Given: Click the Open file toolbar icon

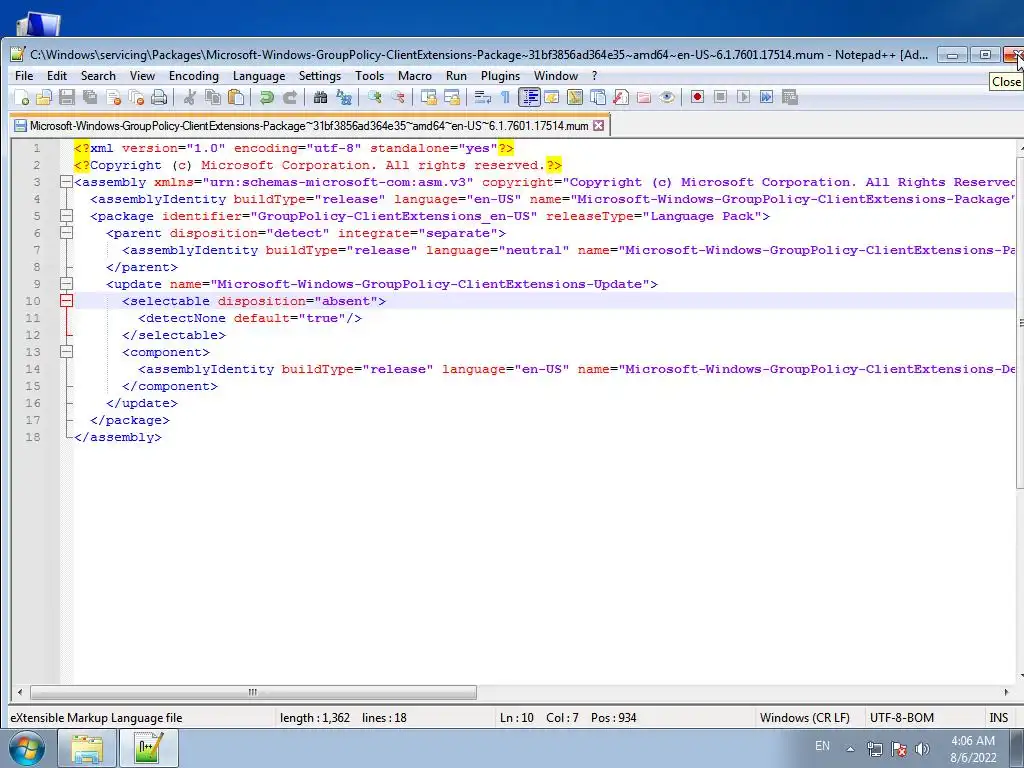Looking at the screenshot, I should [x=44, y=98].
